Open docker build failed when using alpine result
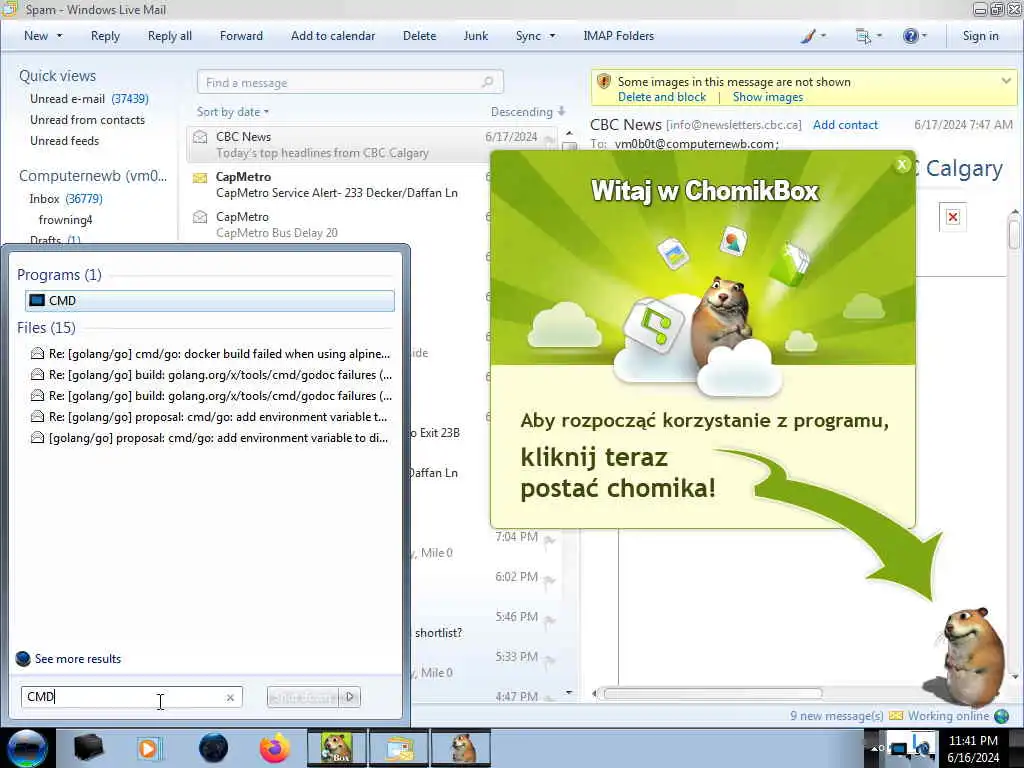This screenshot has width=1024, height=768. pos(211,354)
